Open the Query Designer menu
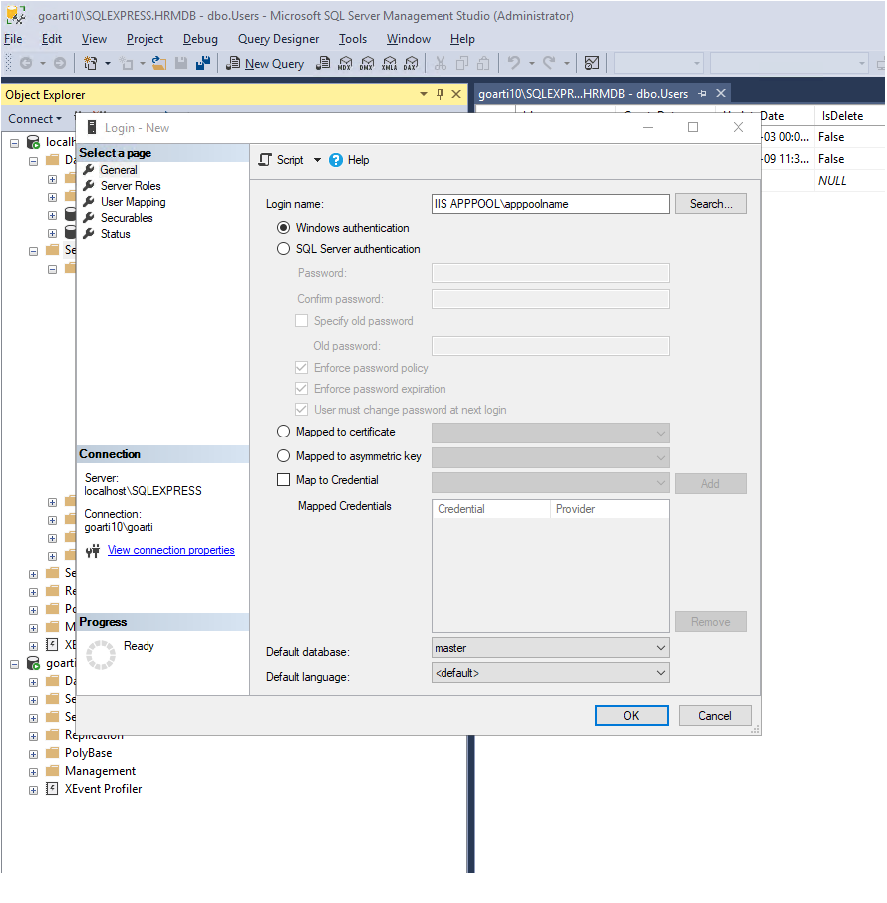This screenshot has height=903, width=887. pyautogui.click(x=278, y=39)
